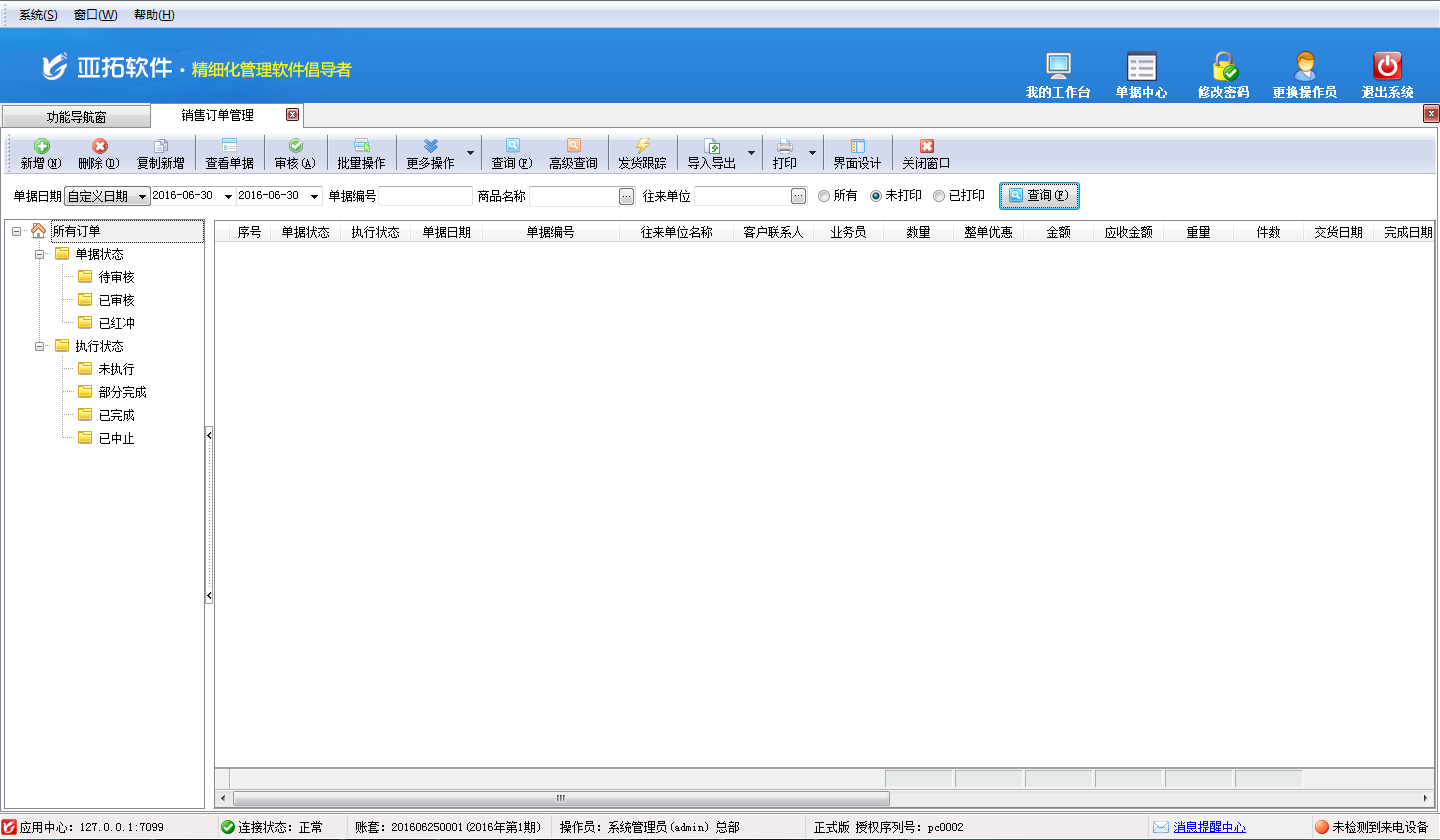The height and width of the screenshot is (840, 1440).
Task: Select the 所有 radio button
Action: 824,196
